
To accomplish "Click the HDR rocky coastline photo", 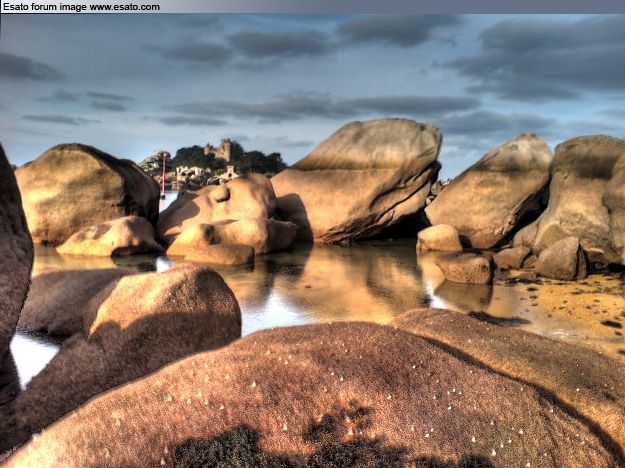I will coord(312,241).
